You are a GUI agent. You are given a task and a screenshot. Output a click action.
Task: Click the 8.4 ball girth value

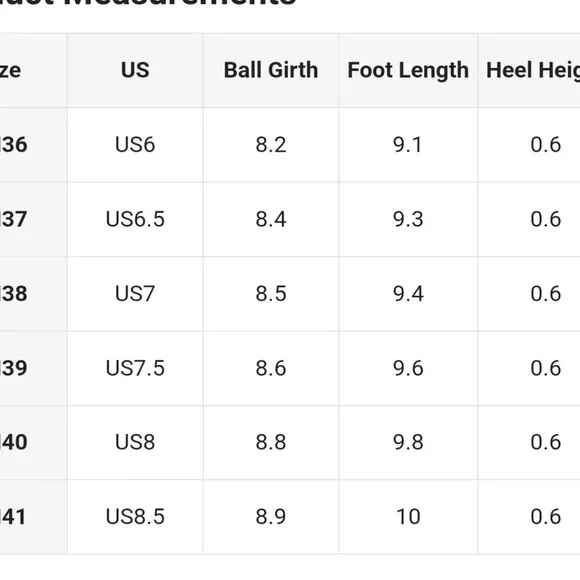pyautogui.click(x=271, y=219)
